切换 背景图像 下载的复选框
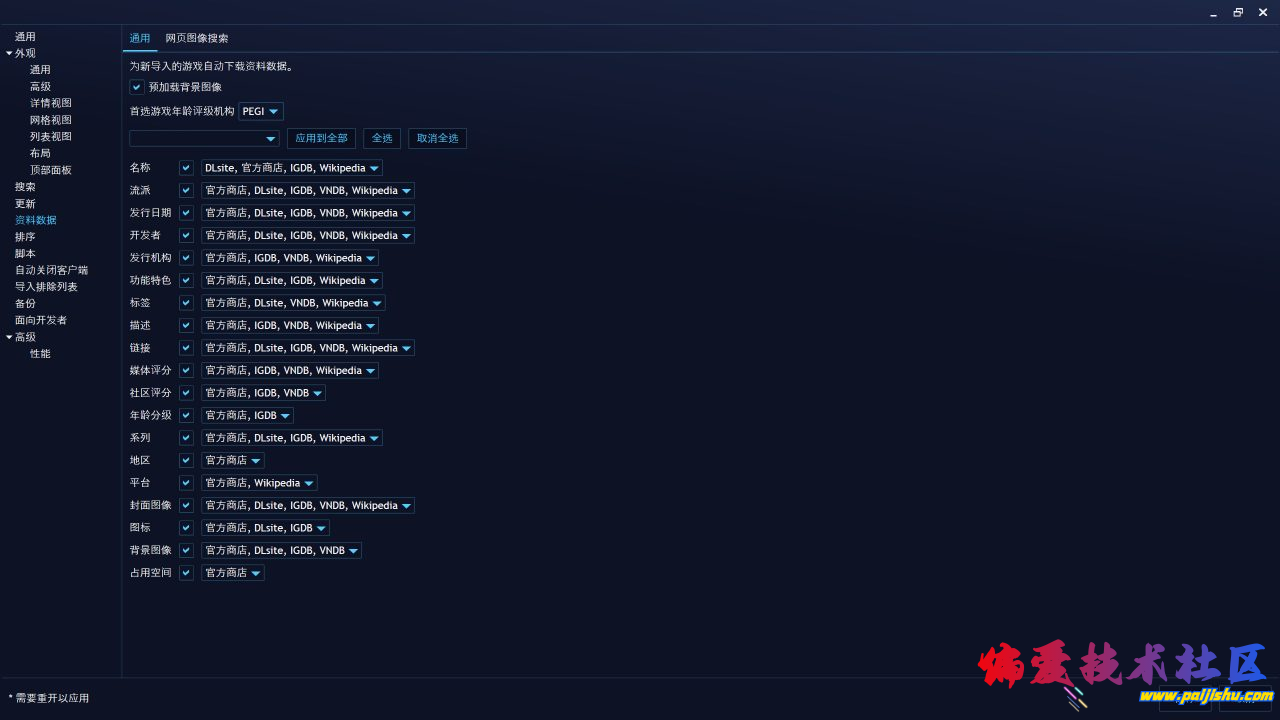 pyautogui.click(x=186, y=549)
